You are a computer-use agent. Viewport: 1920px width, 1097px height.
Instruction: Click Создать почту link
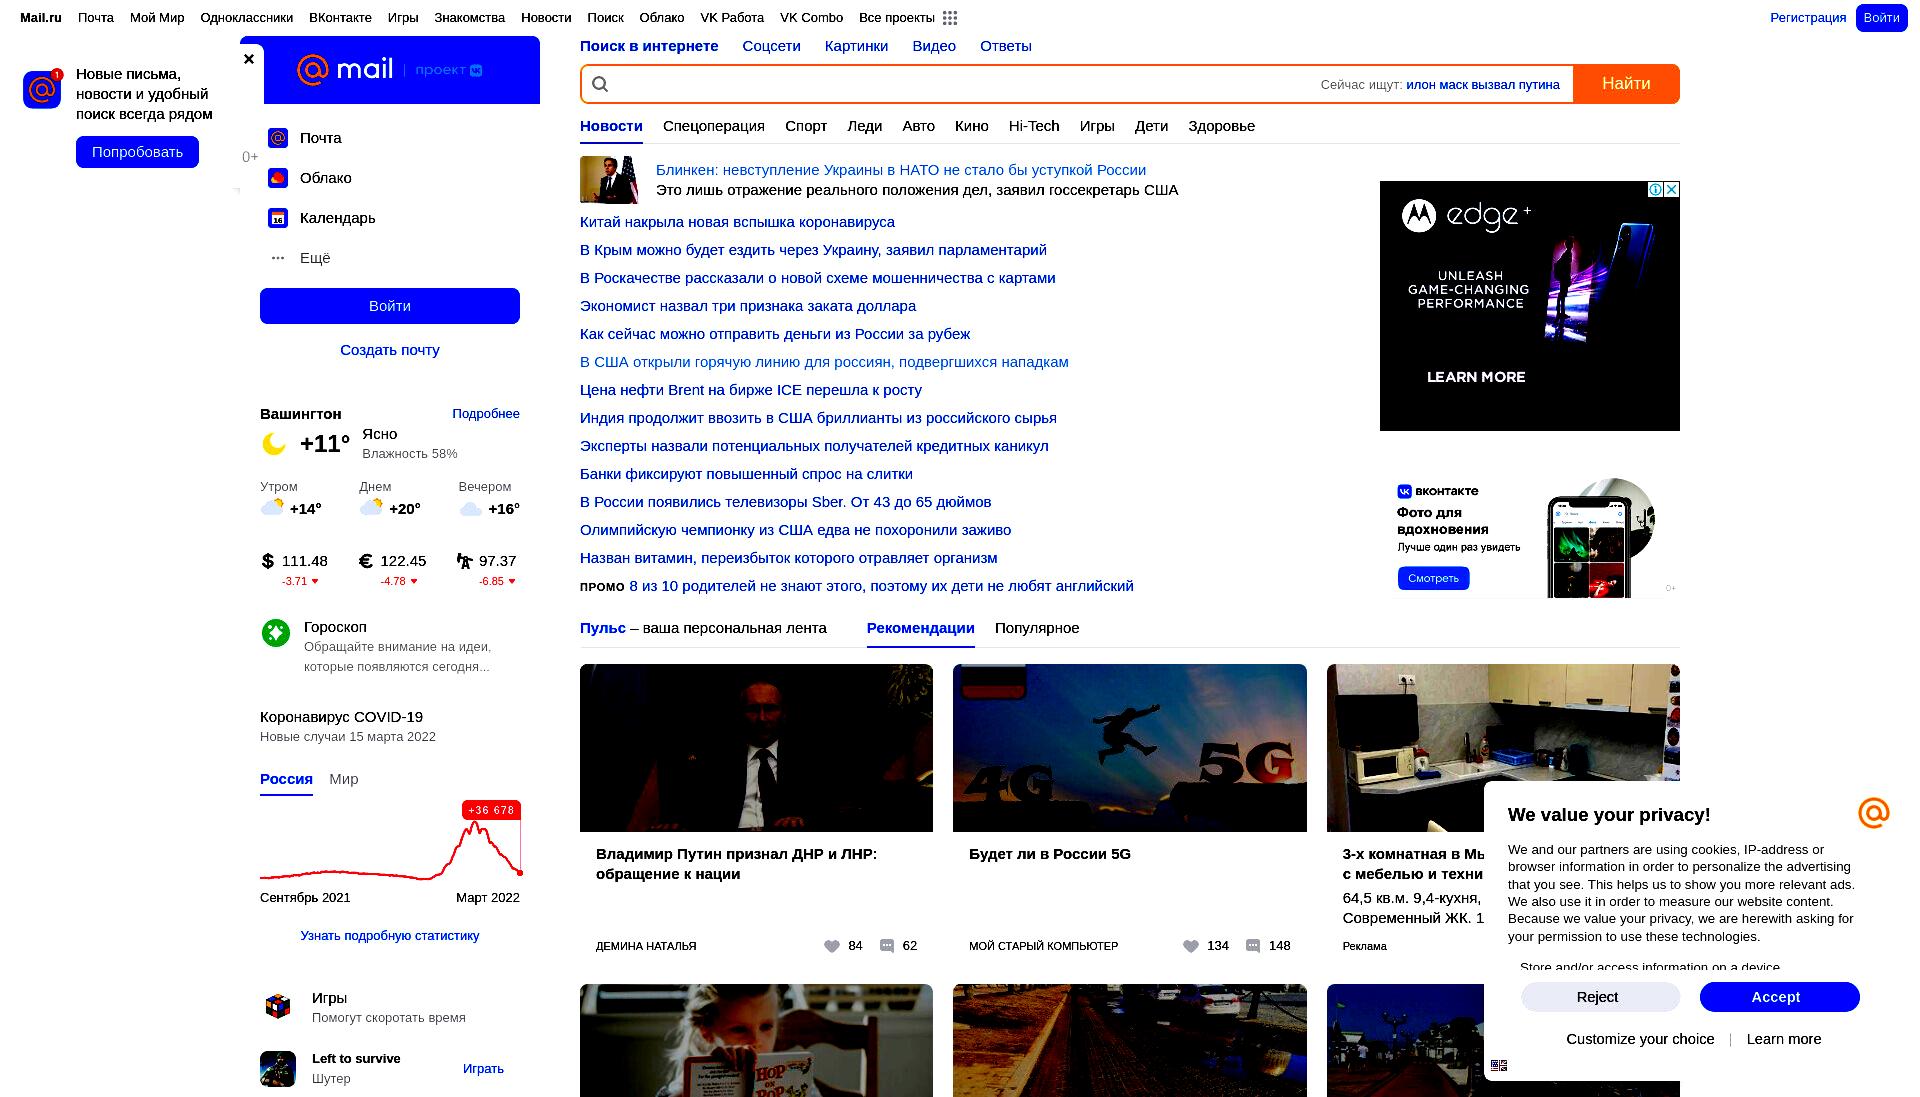(x=390, y=350)
